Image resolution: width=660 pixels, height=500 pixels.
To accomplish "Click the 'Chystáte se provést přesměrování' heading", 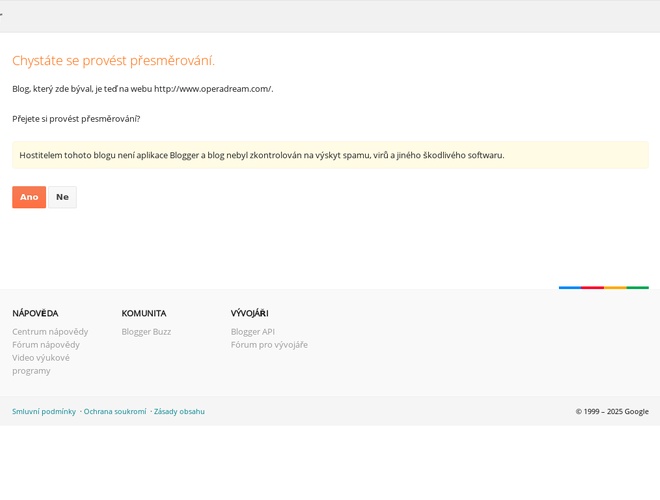I will [x=113, y=60].
